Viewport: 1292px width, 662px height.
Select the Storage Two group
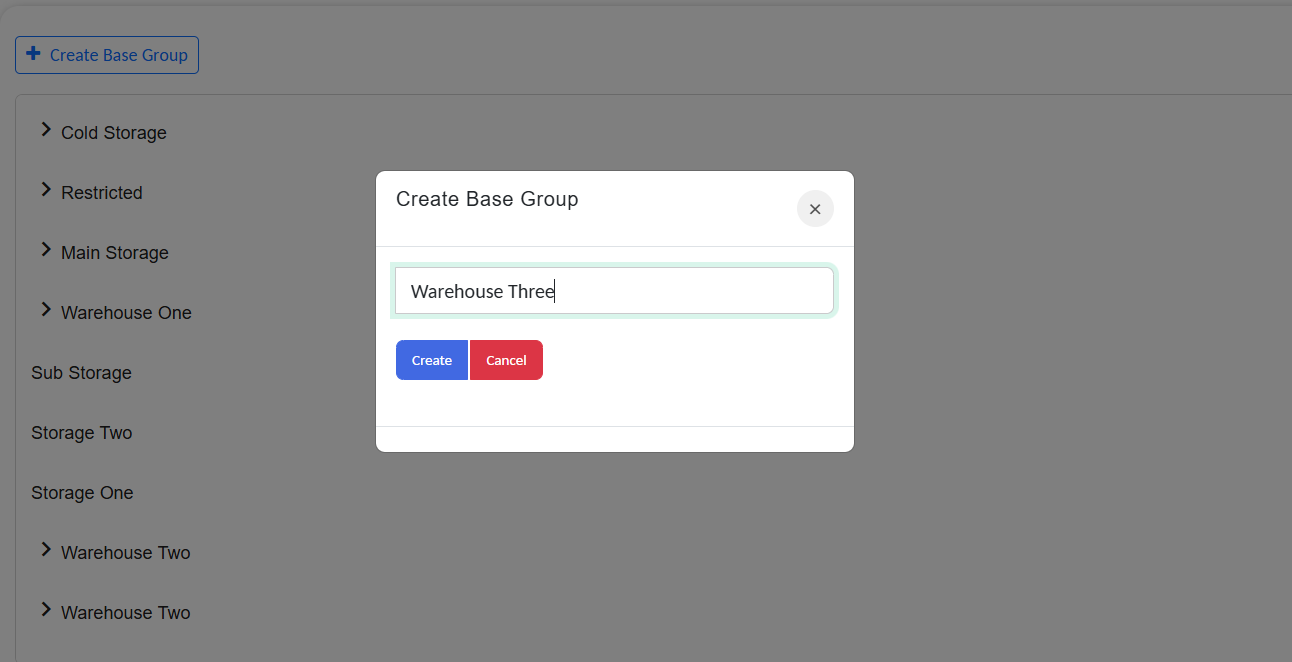pos(81,433)
